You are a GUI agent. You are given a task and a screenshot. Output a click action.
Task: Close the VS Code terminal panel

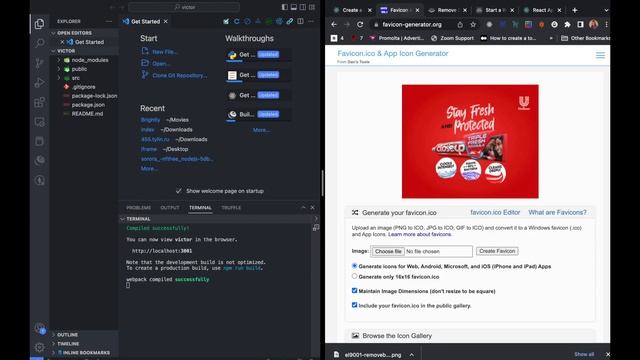313,207
